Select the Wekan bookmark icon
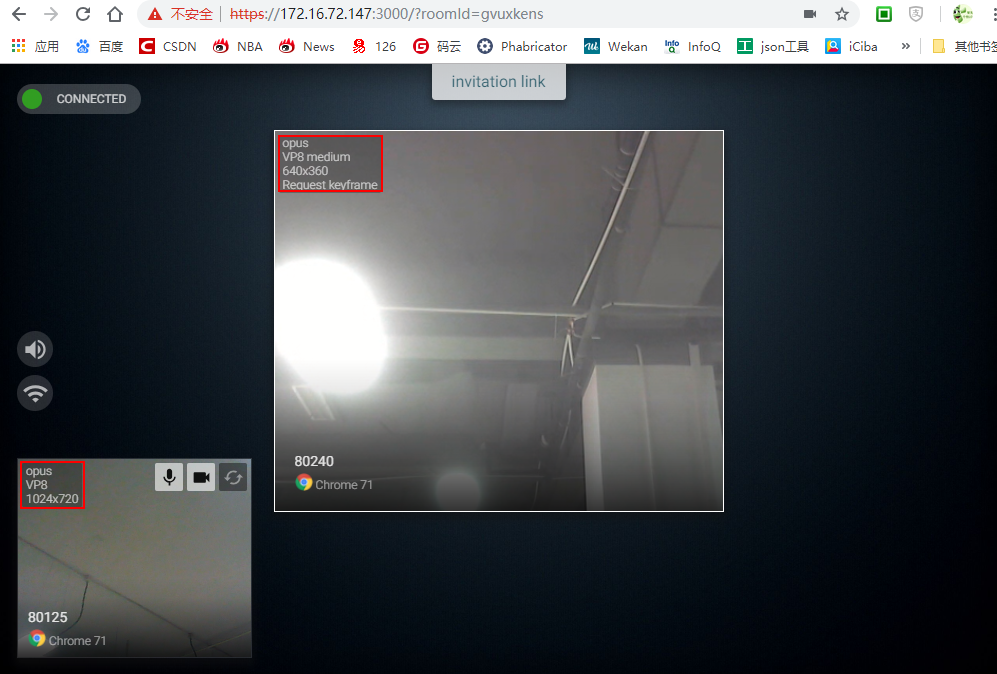Viewport: 997px width, 674px height. point(592,46)
